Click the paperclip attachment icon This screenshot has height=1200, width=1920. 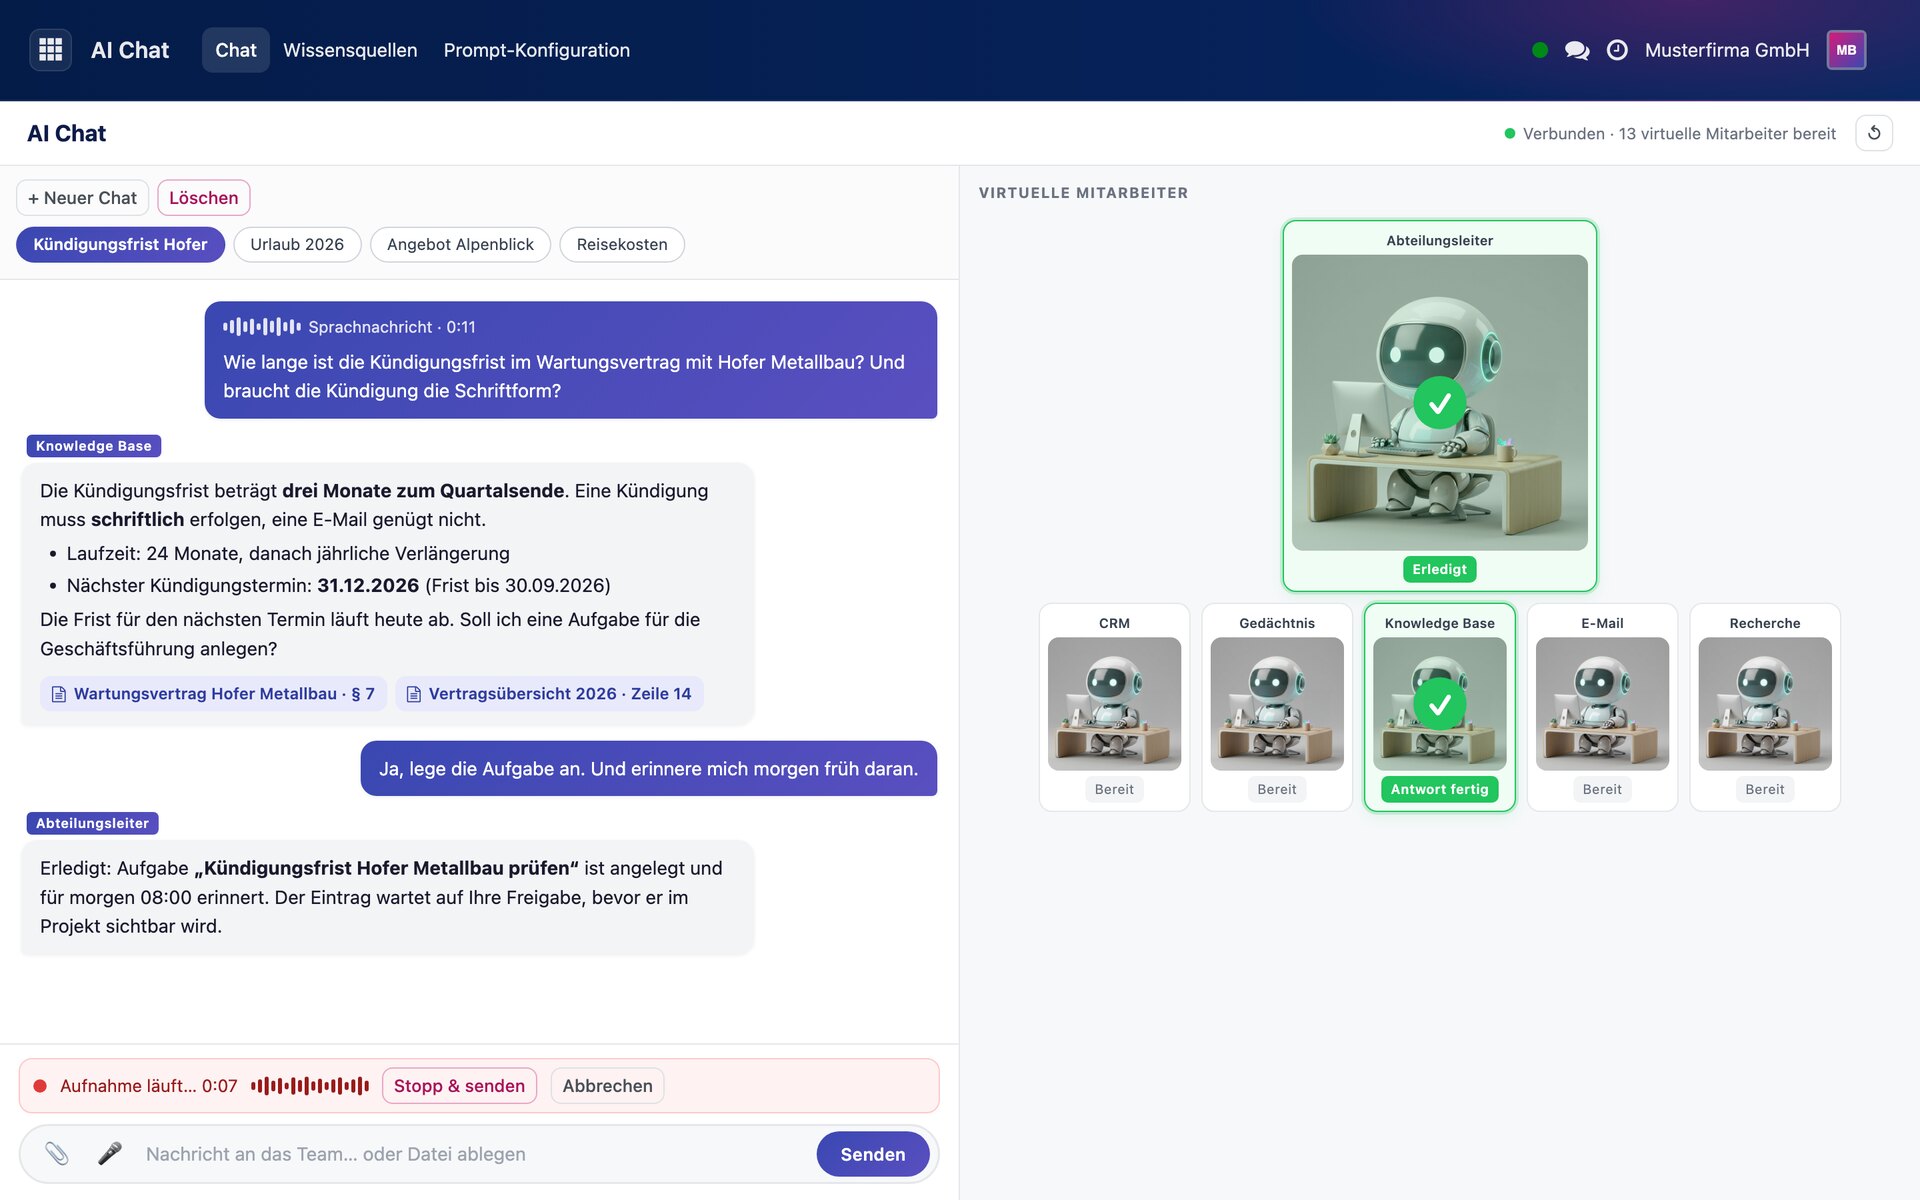click(x=57, y=1154)
